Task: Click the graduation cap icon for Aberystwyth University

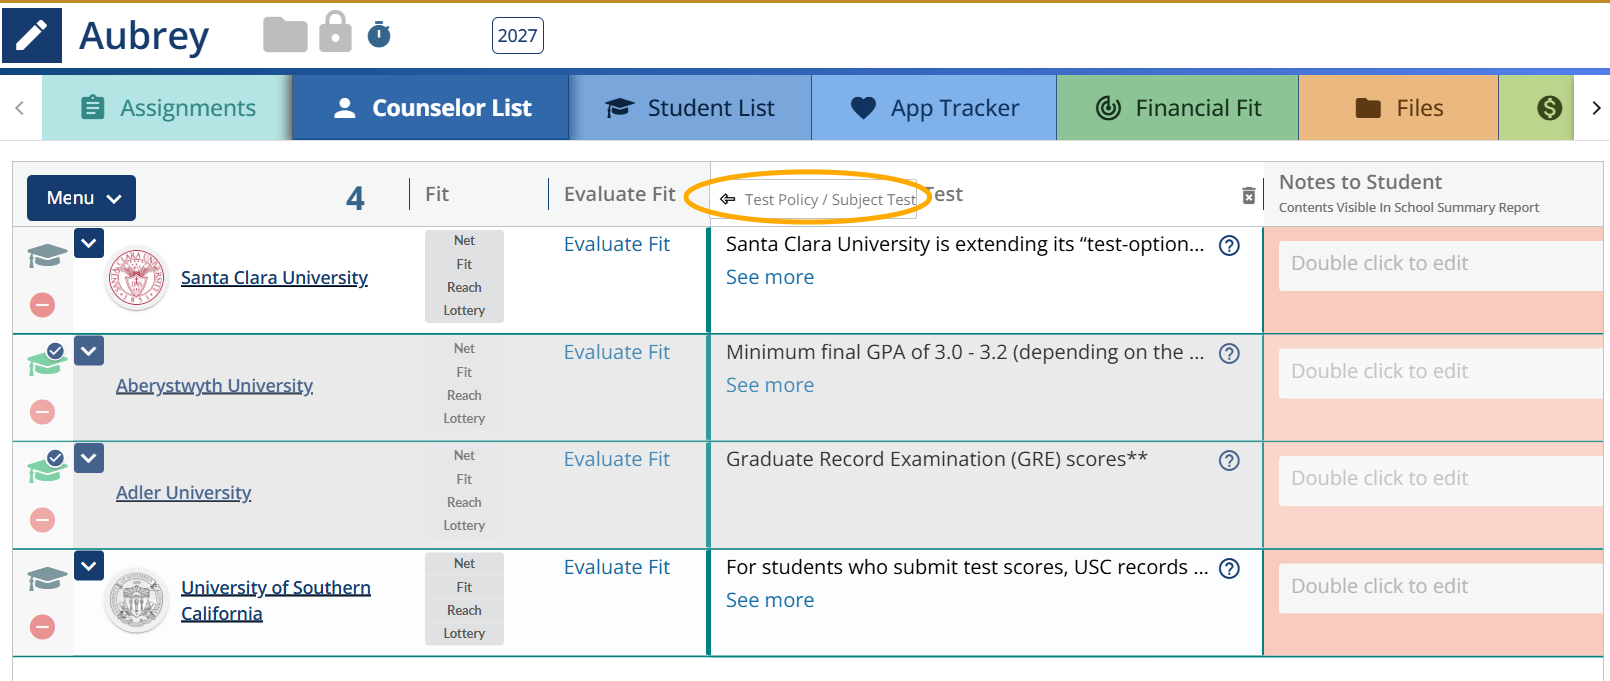Action: tap(46, 360)
